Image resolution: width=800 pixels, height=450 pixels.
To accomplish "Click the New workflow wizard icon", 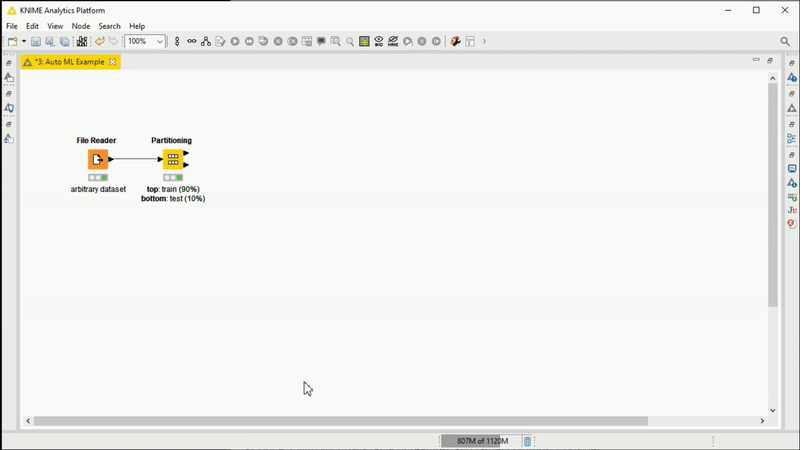I will pyautogui.click(x=12, y=41).
